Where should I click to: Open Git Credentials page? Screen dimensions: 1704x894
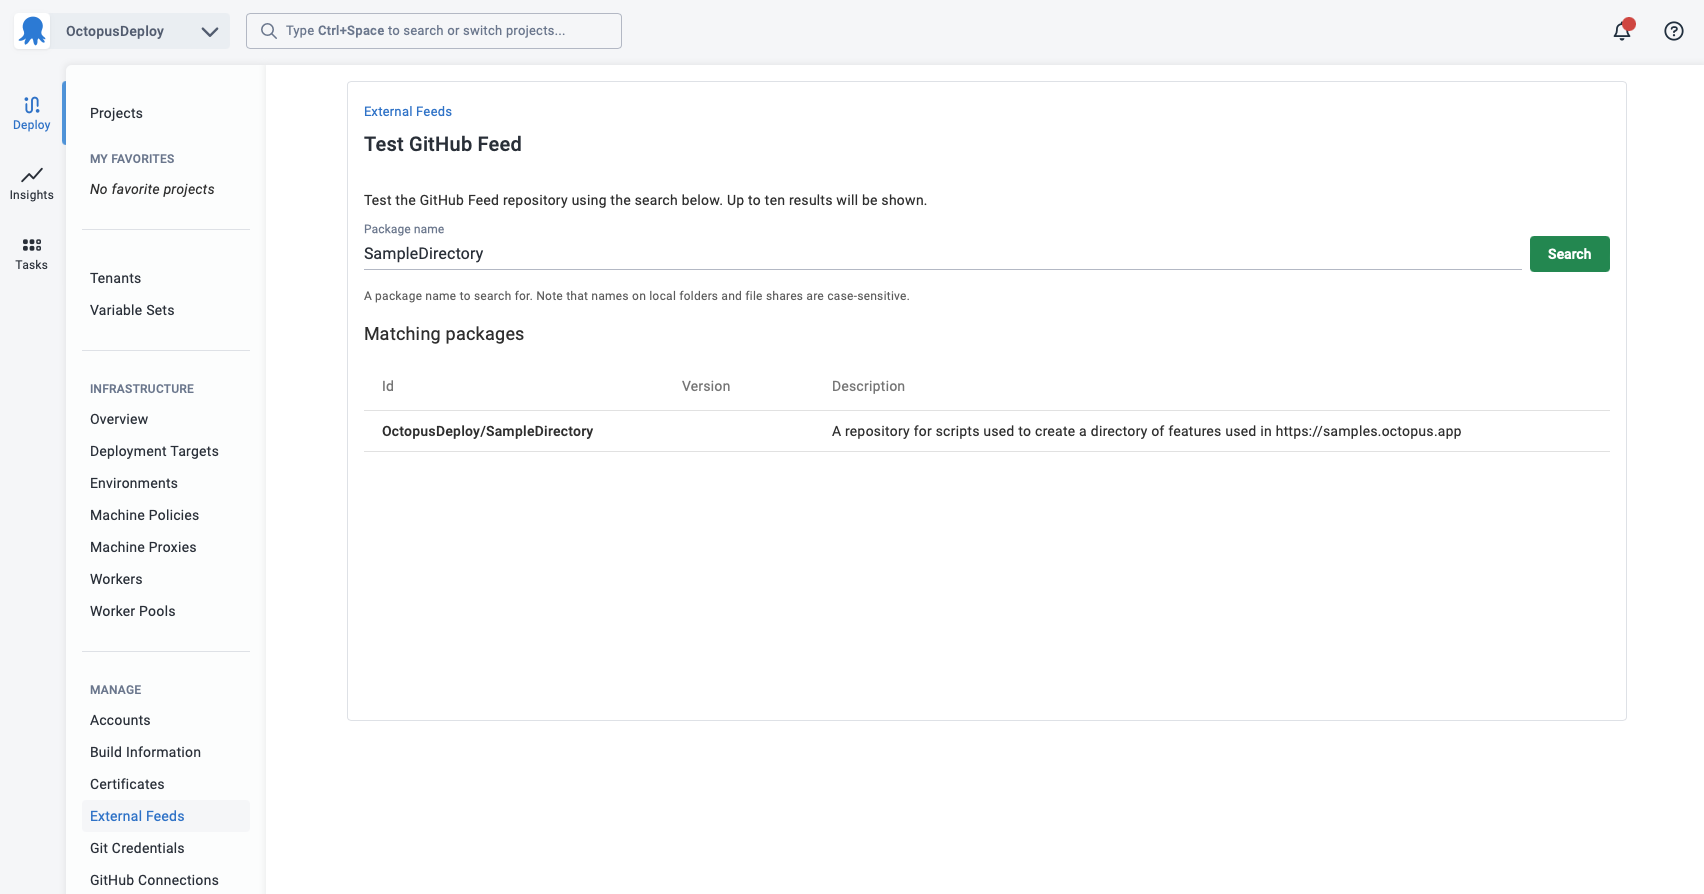tap(137, 848)
